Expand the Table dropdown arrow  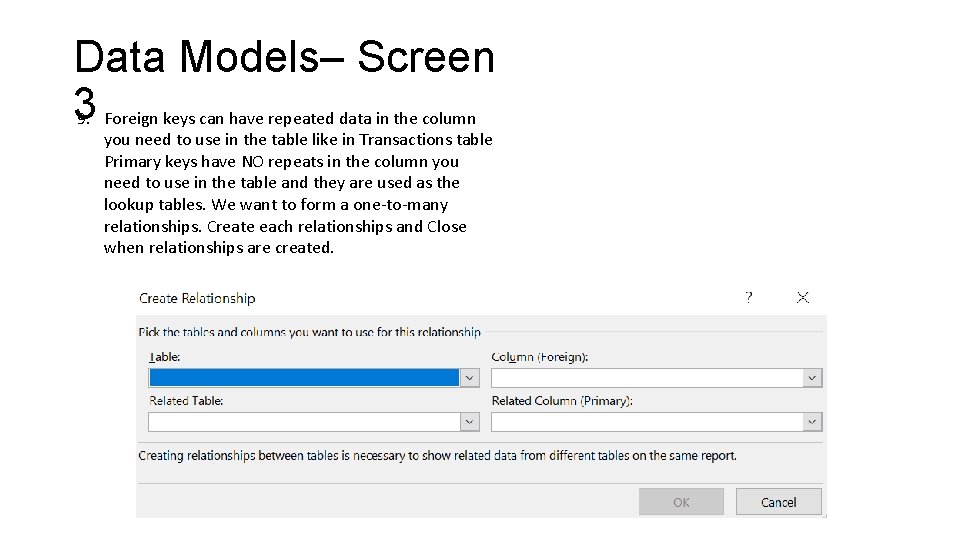pos(470,378)
